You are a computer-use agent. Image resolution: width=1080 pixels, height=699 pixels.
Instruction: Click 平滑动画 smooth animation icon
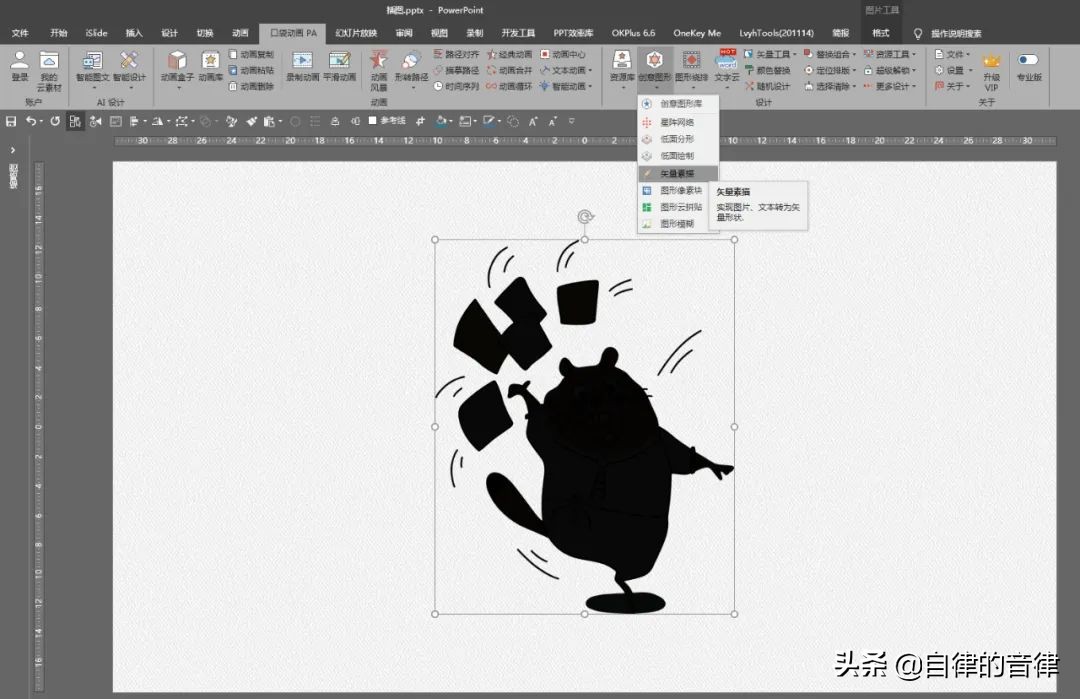click(340, 61)
